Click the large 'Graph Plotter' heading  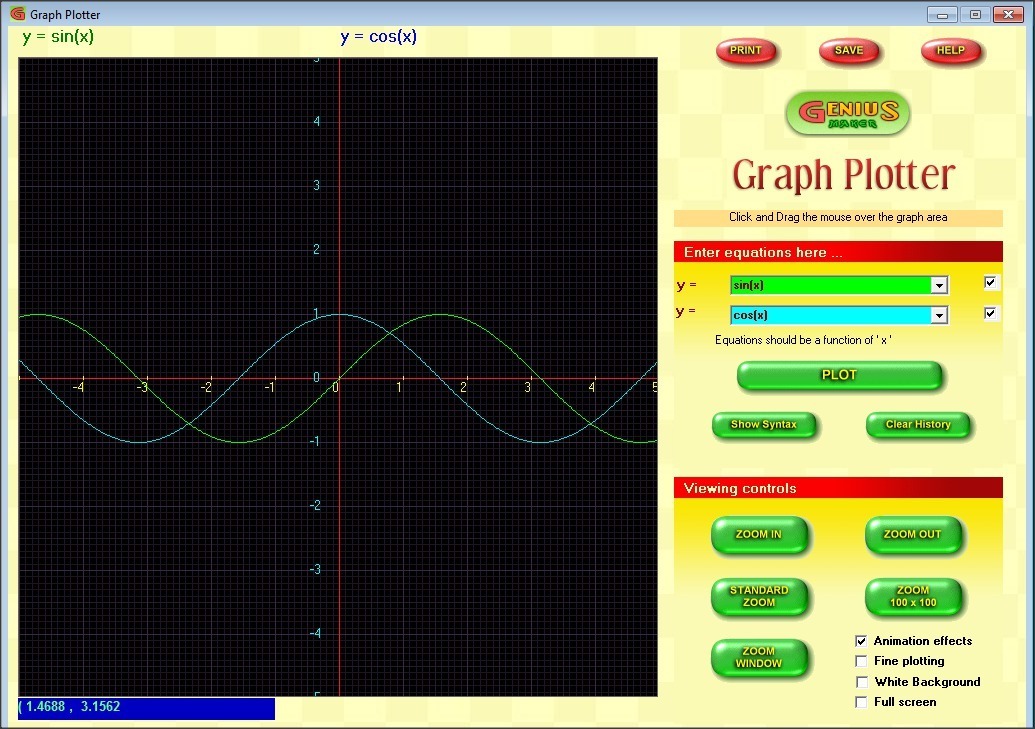point(844,175)
